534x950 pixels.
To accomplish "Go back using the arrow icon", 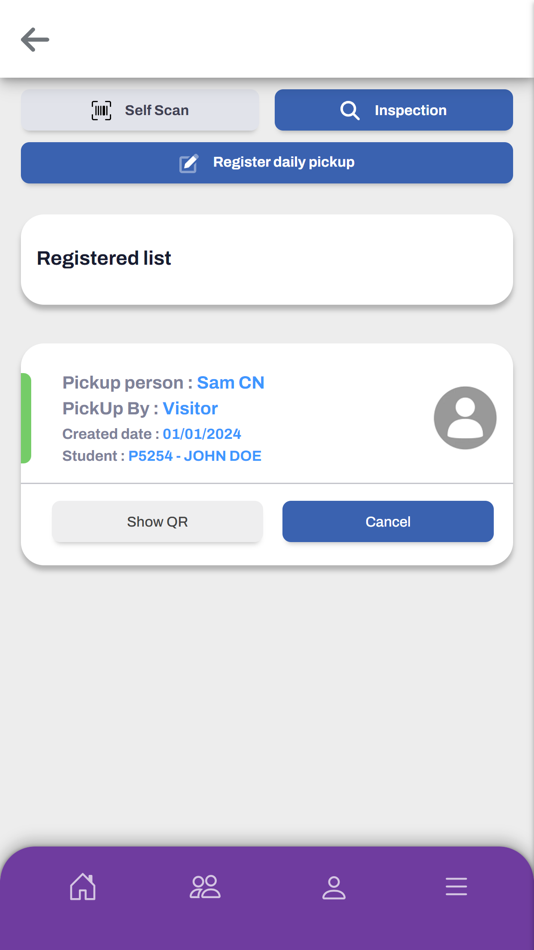I will pyautogui.click(x=35, y=40).
